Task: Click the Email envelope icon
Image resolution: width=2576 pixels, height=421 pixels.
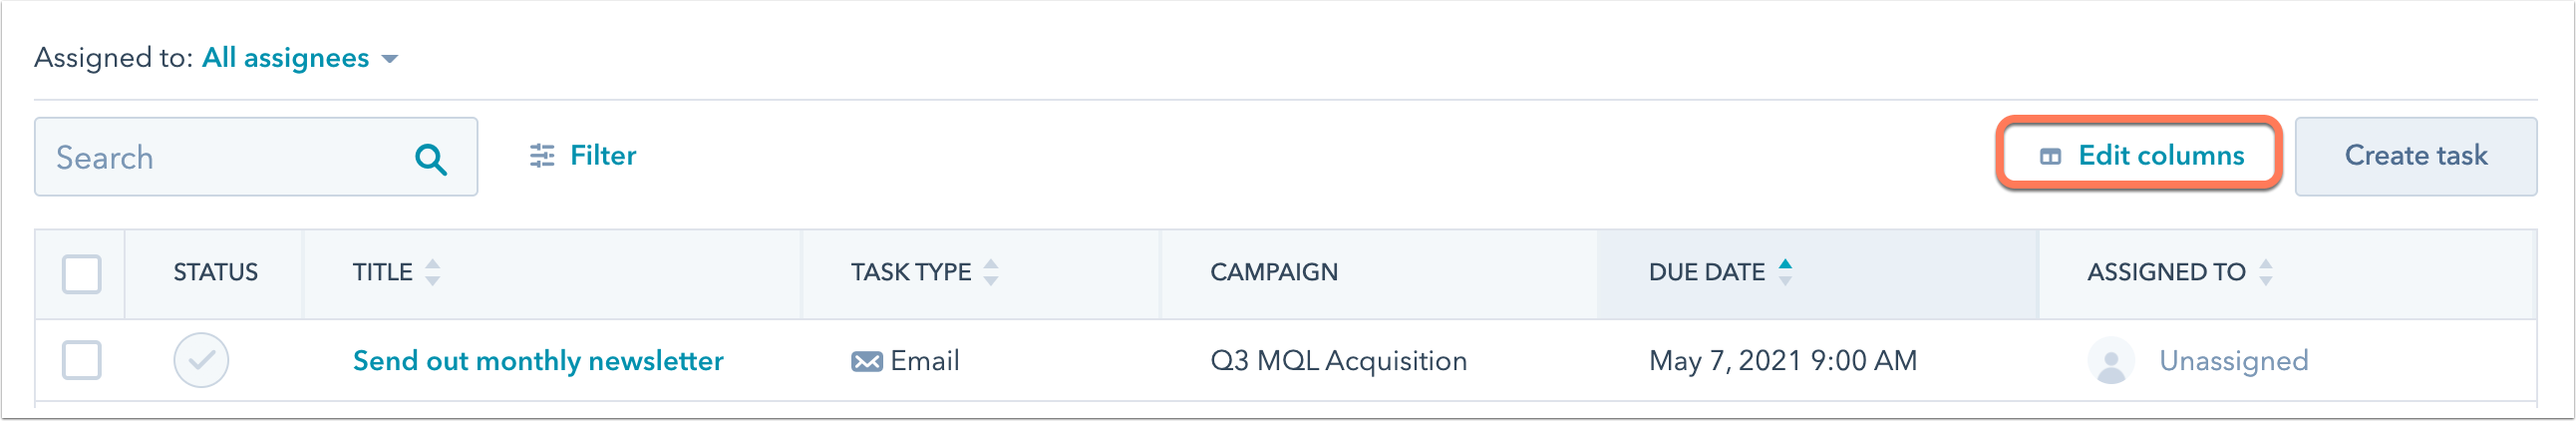Action: click(866, 361)
